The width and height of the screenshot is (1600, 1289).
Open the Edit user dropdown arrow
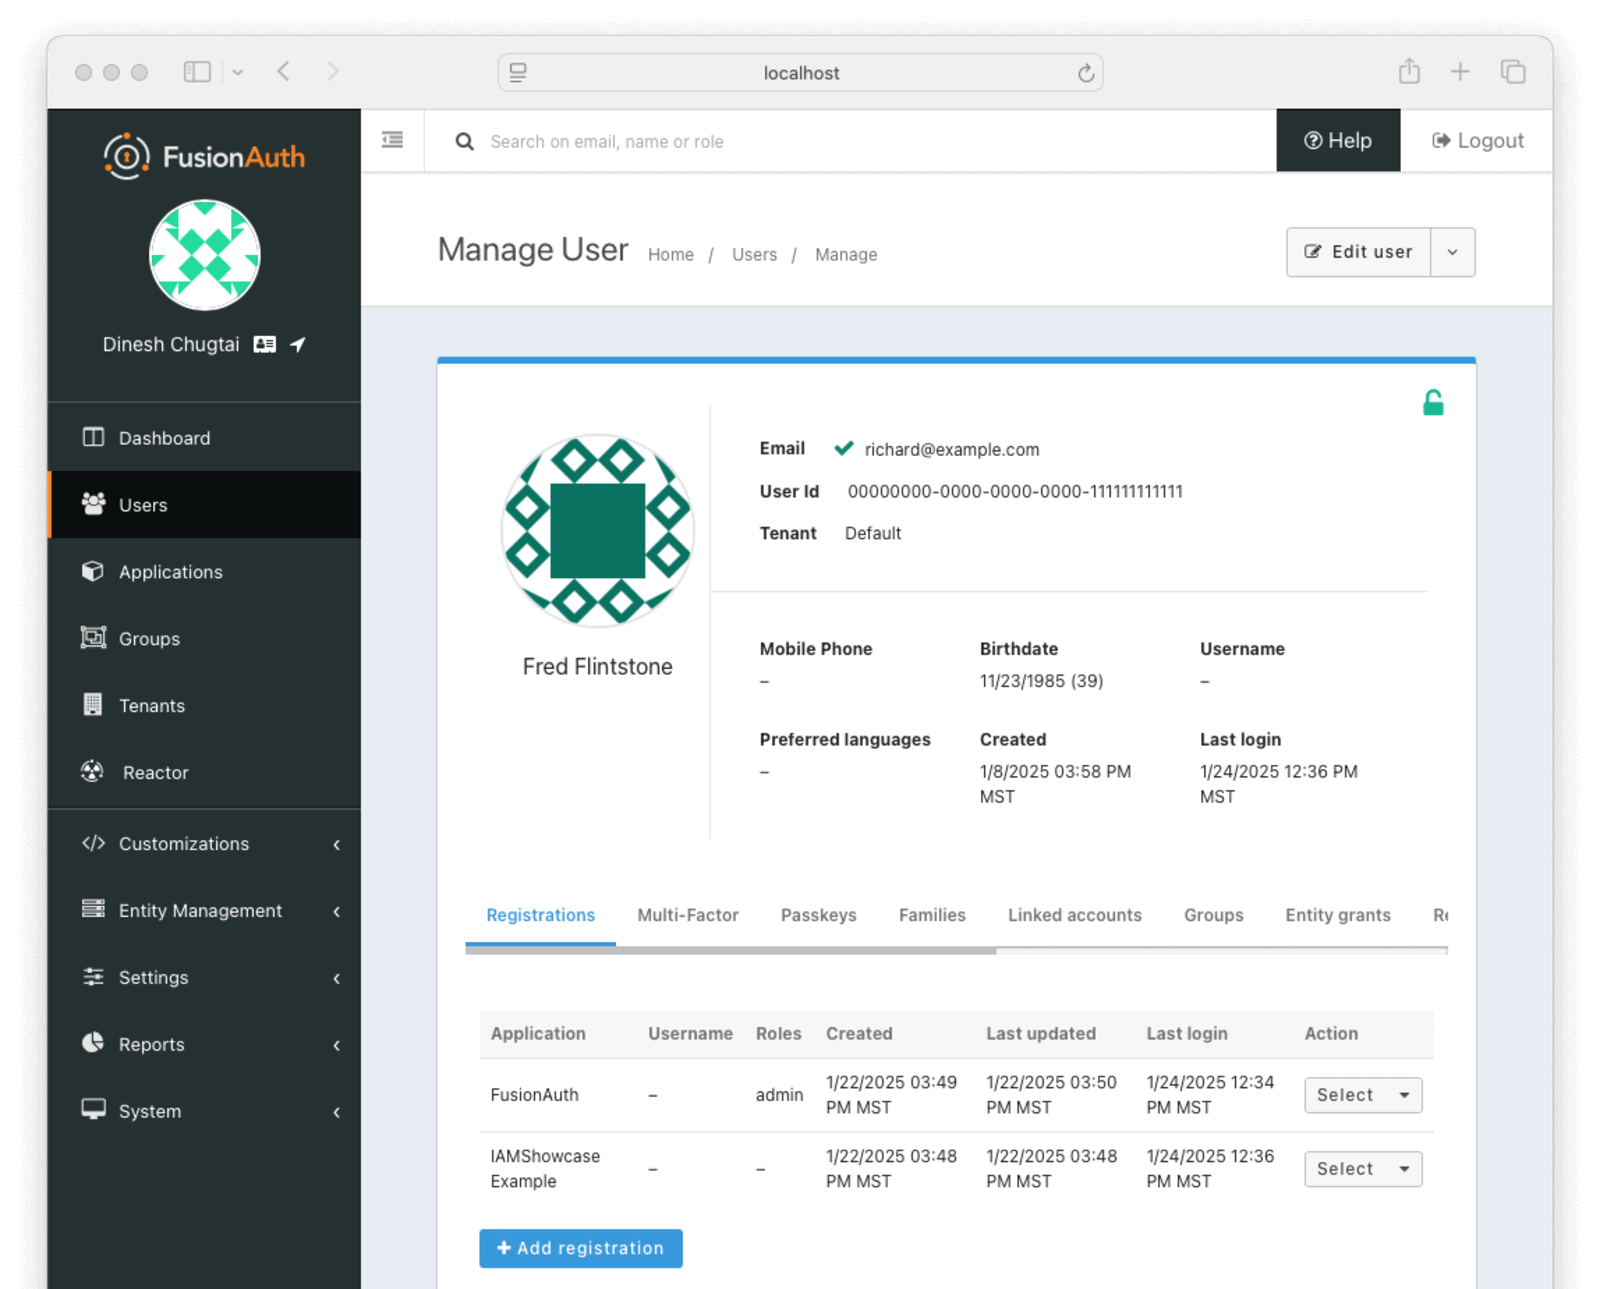[1453, 252]
